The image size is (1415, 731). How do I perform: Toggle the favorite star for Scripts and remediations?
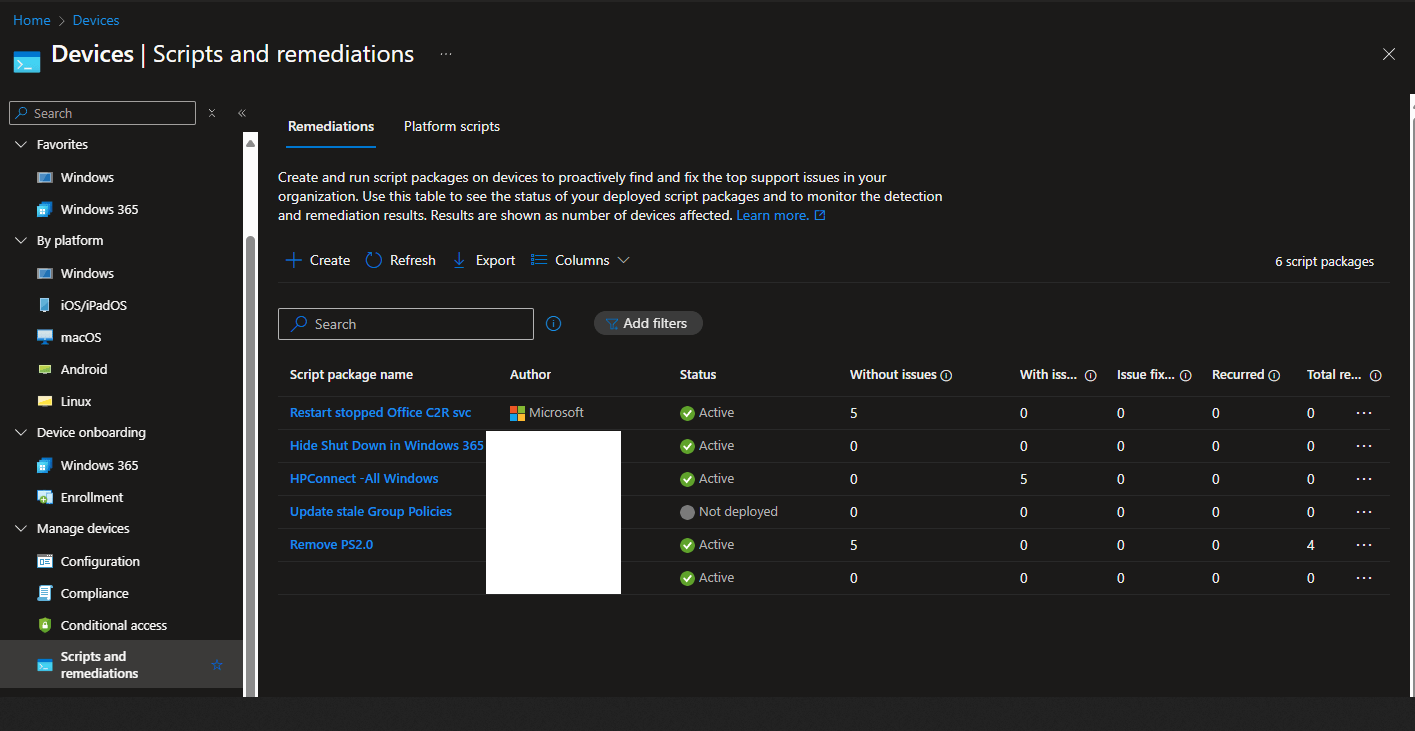pos(217,665)
